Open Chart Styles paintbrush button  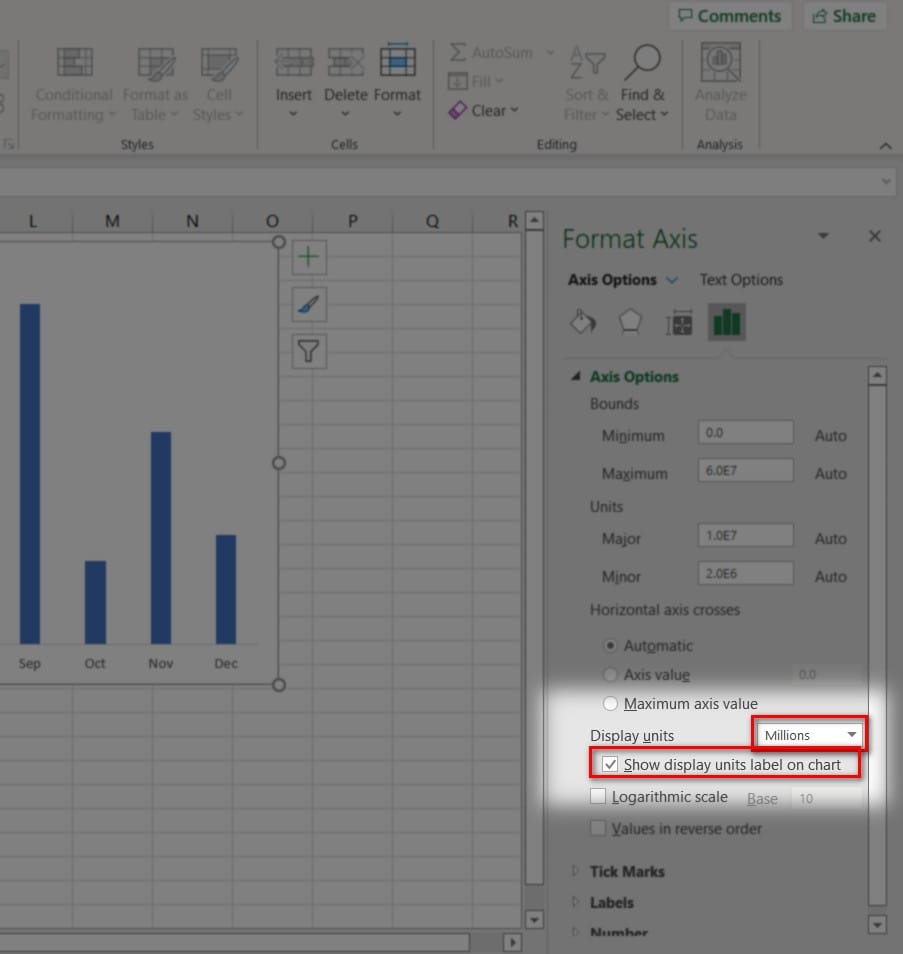point(309,304)
